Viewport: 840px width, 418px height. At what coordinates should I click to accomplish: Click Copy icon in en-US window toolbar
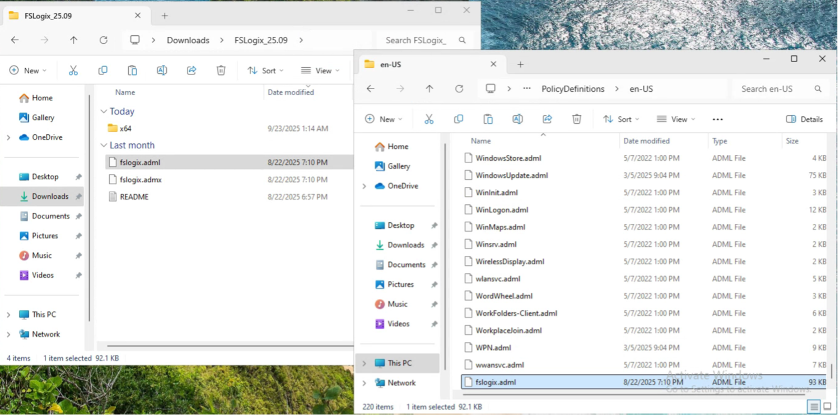coord(458,119)
